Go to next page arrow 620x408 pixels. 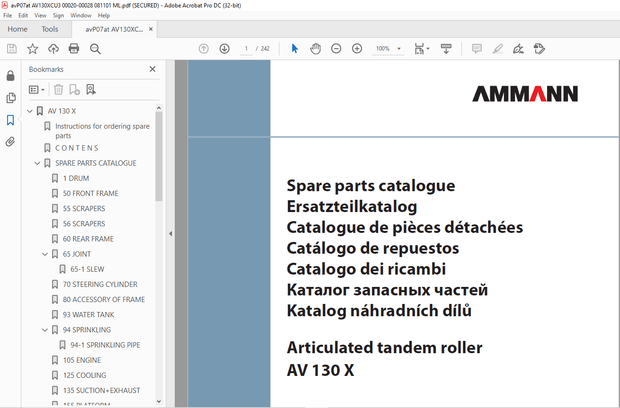click(x=225, y=49)
